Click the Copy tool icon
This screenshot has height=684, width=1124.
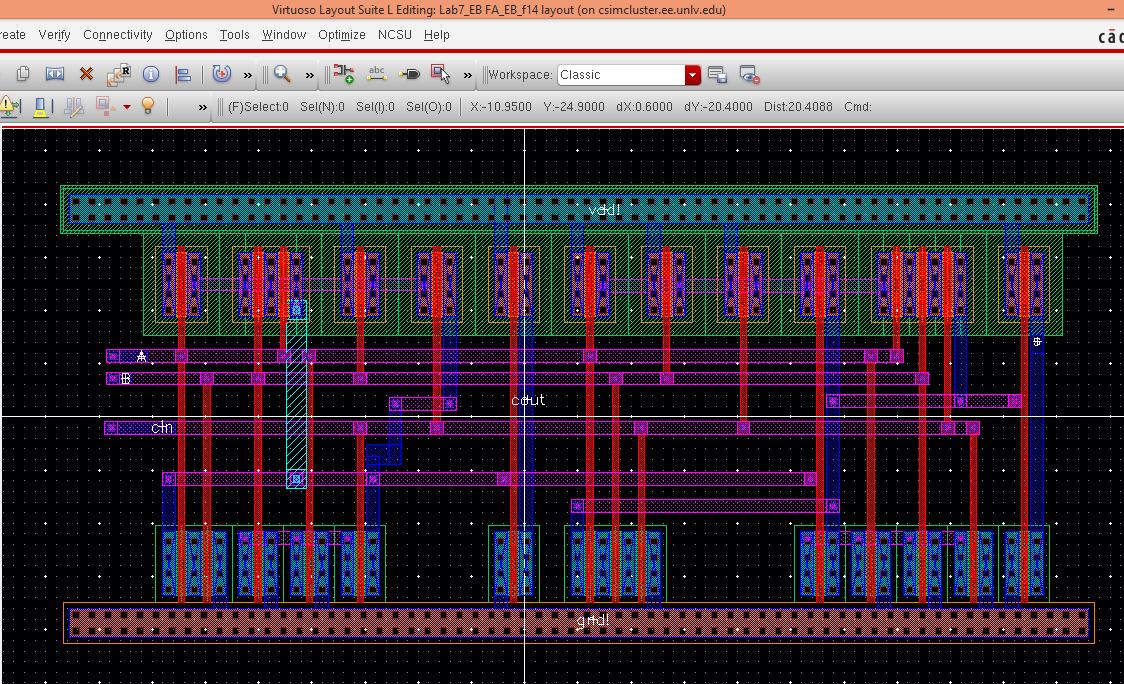[x=23, y=75]
